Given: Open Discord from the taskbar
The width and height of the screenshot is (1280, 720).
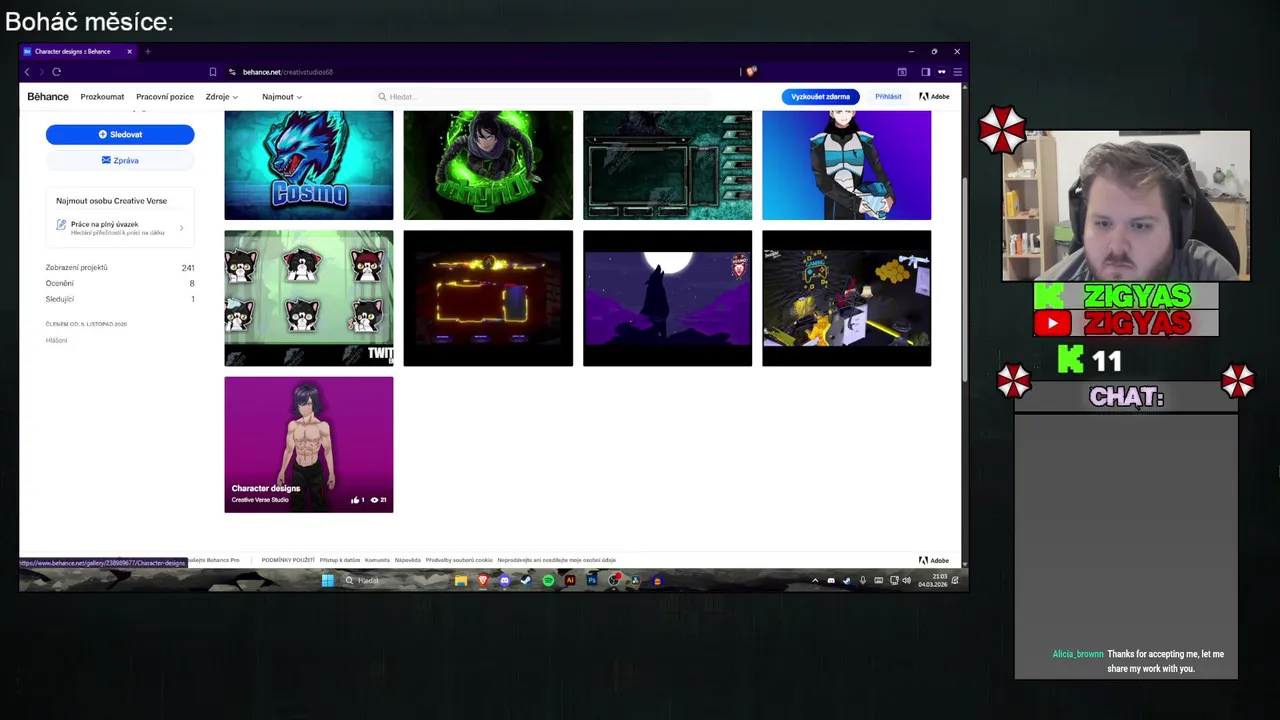Looking at the screenshot, I should pyautogui.click(x=504, y=580).
